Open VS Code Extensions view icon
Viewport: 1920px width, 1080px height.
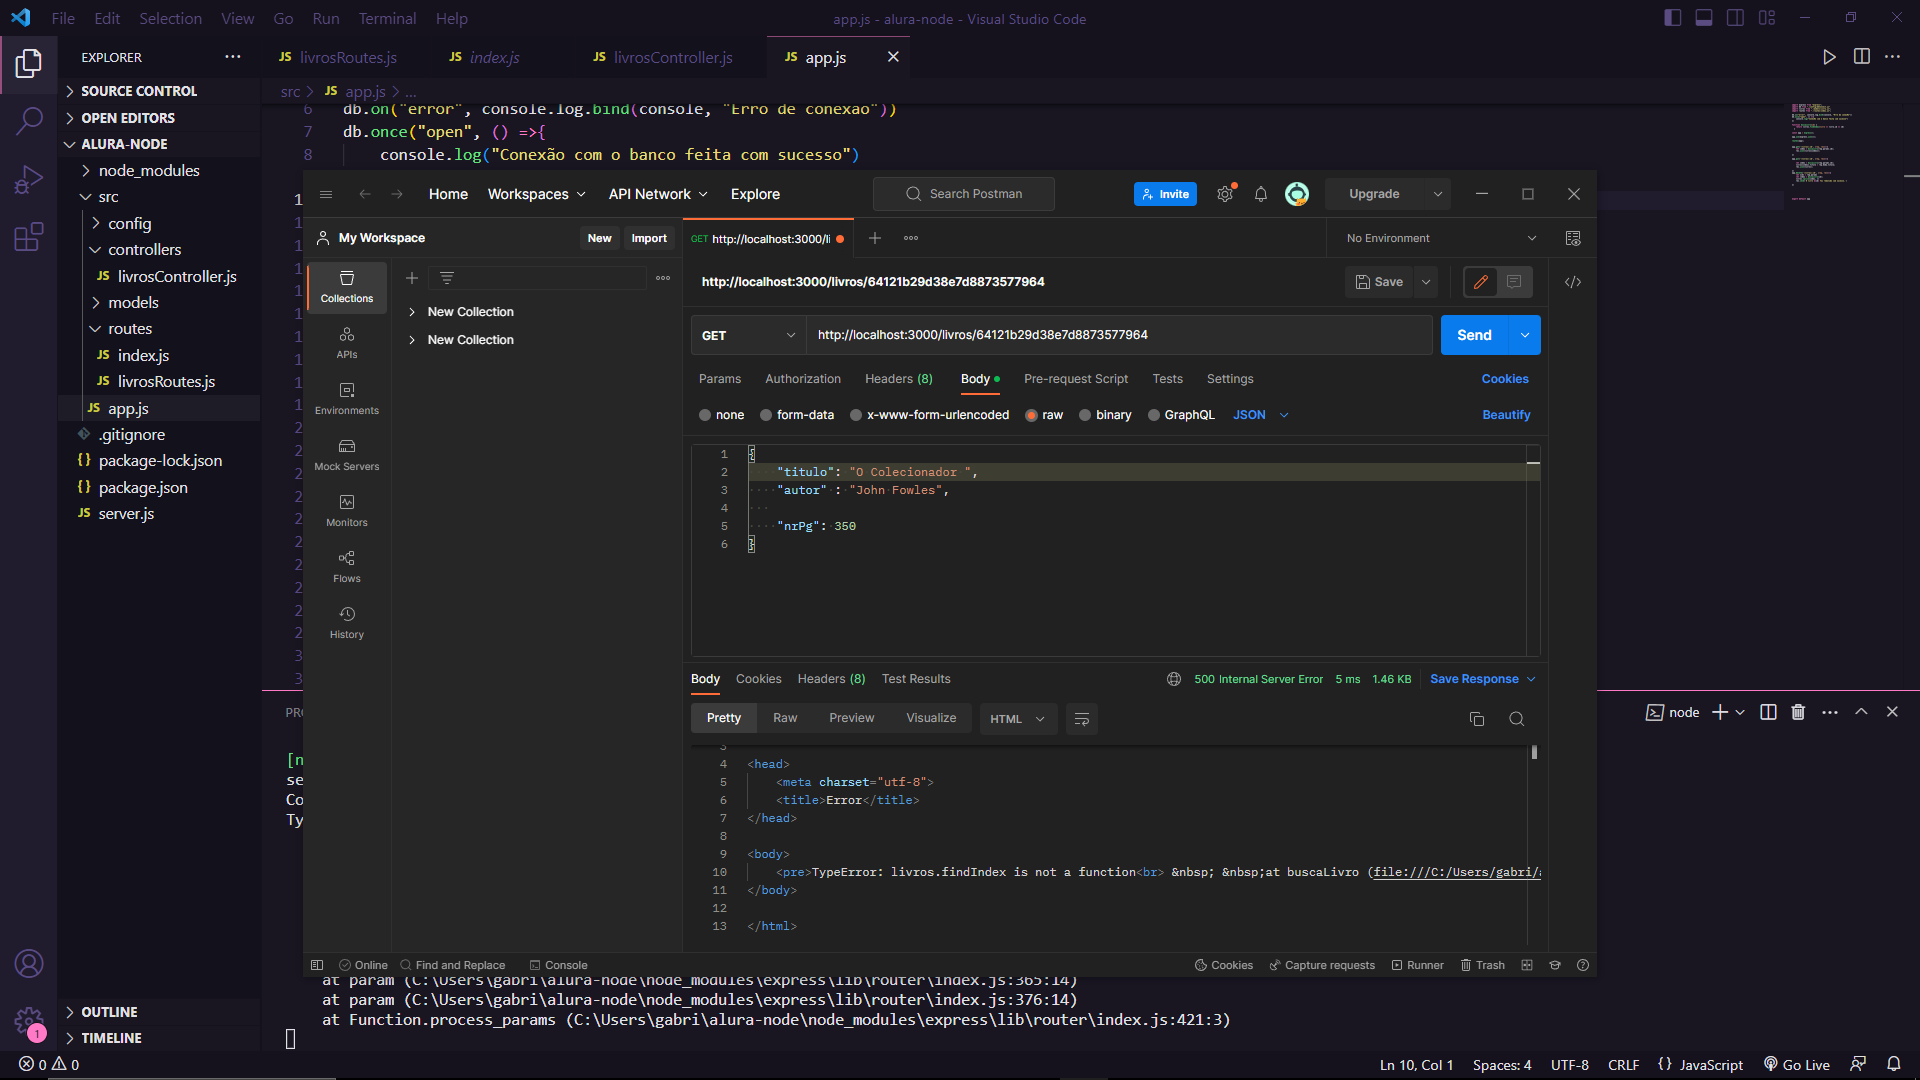point(29,237)
